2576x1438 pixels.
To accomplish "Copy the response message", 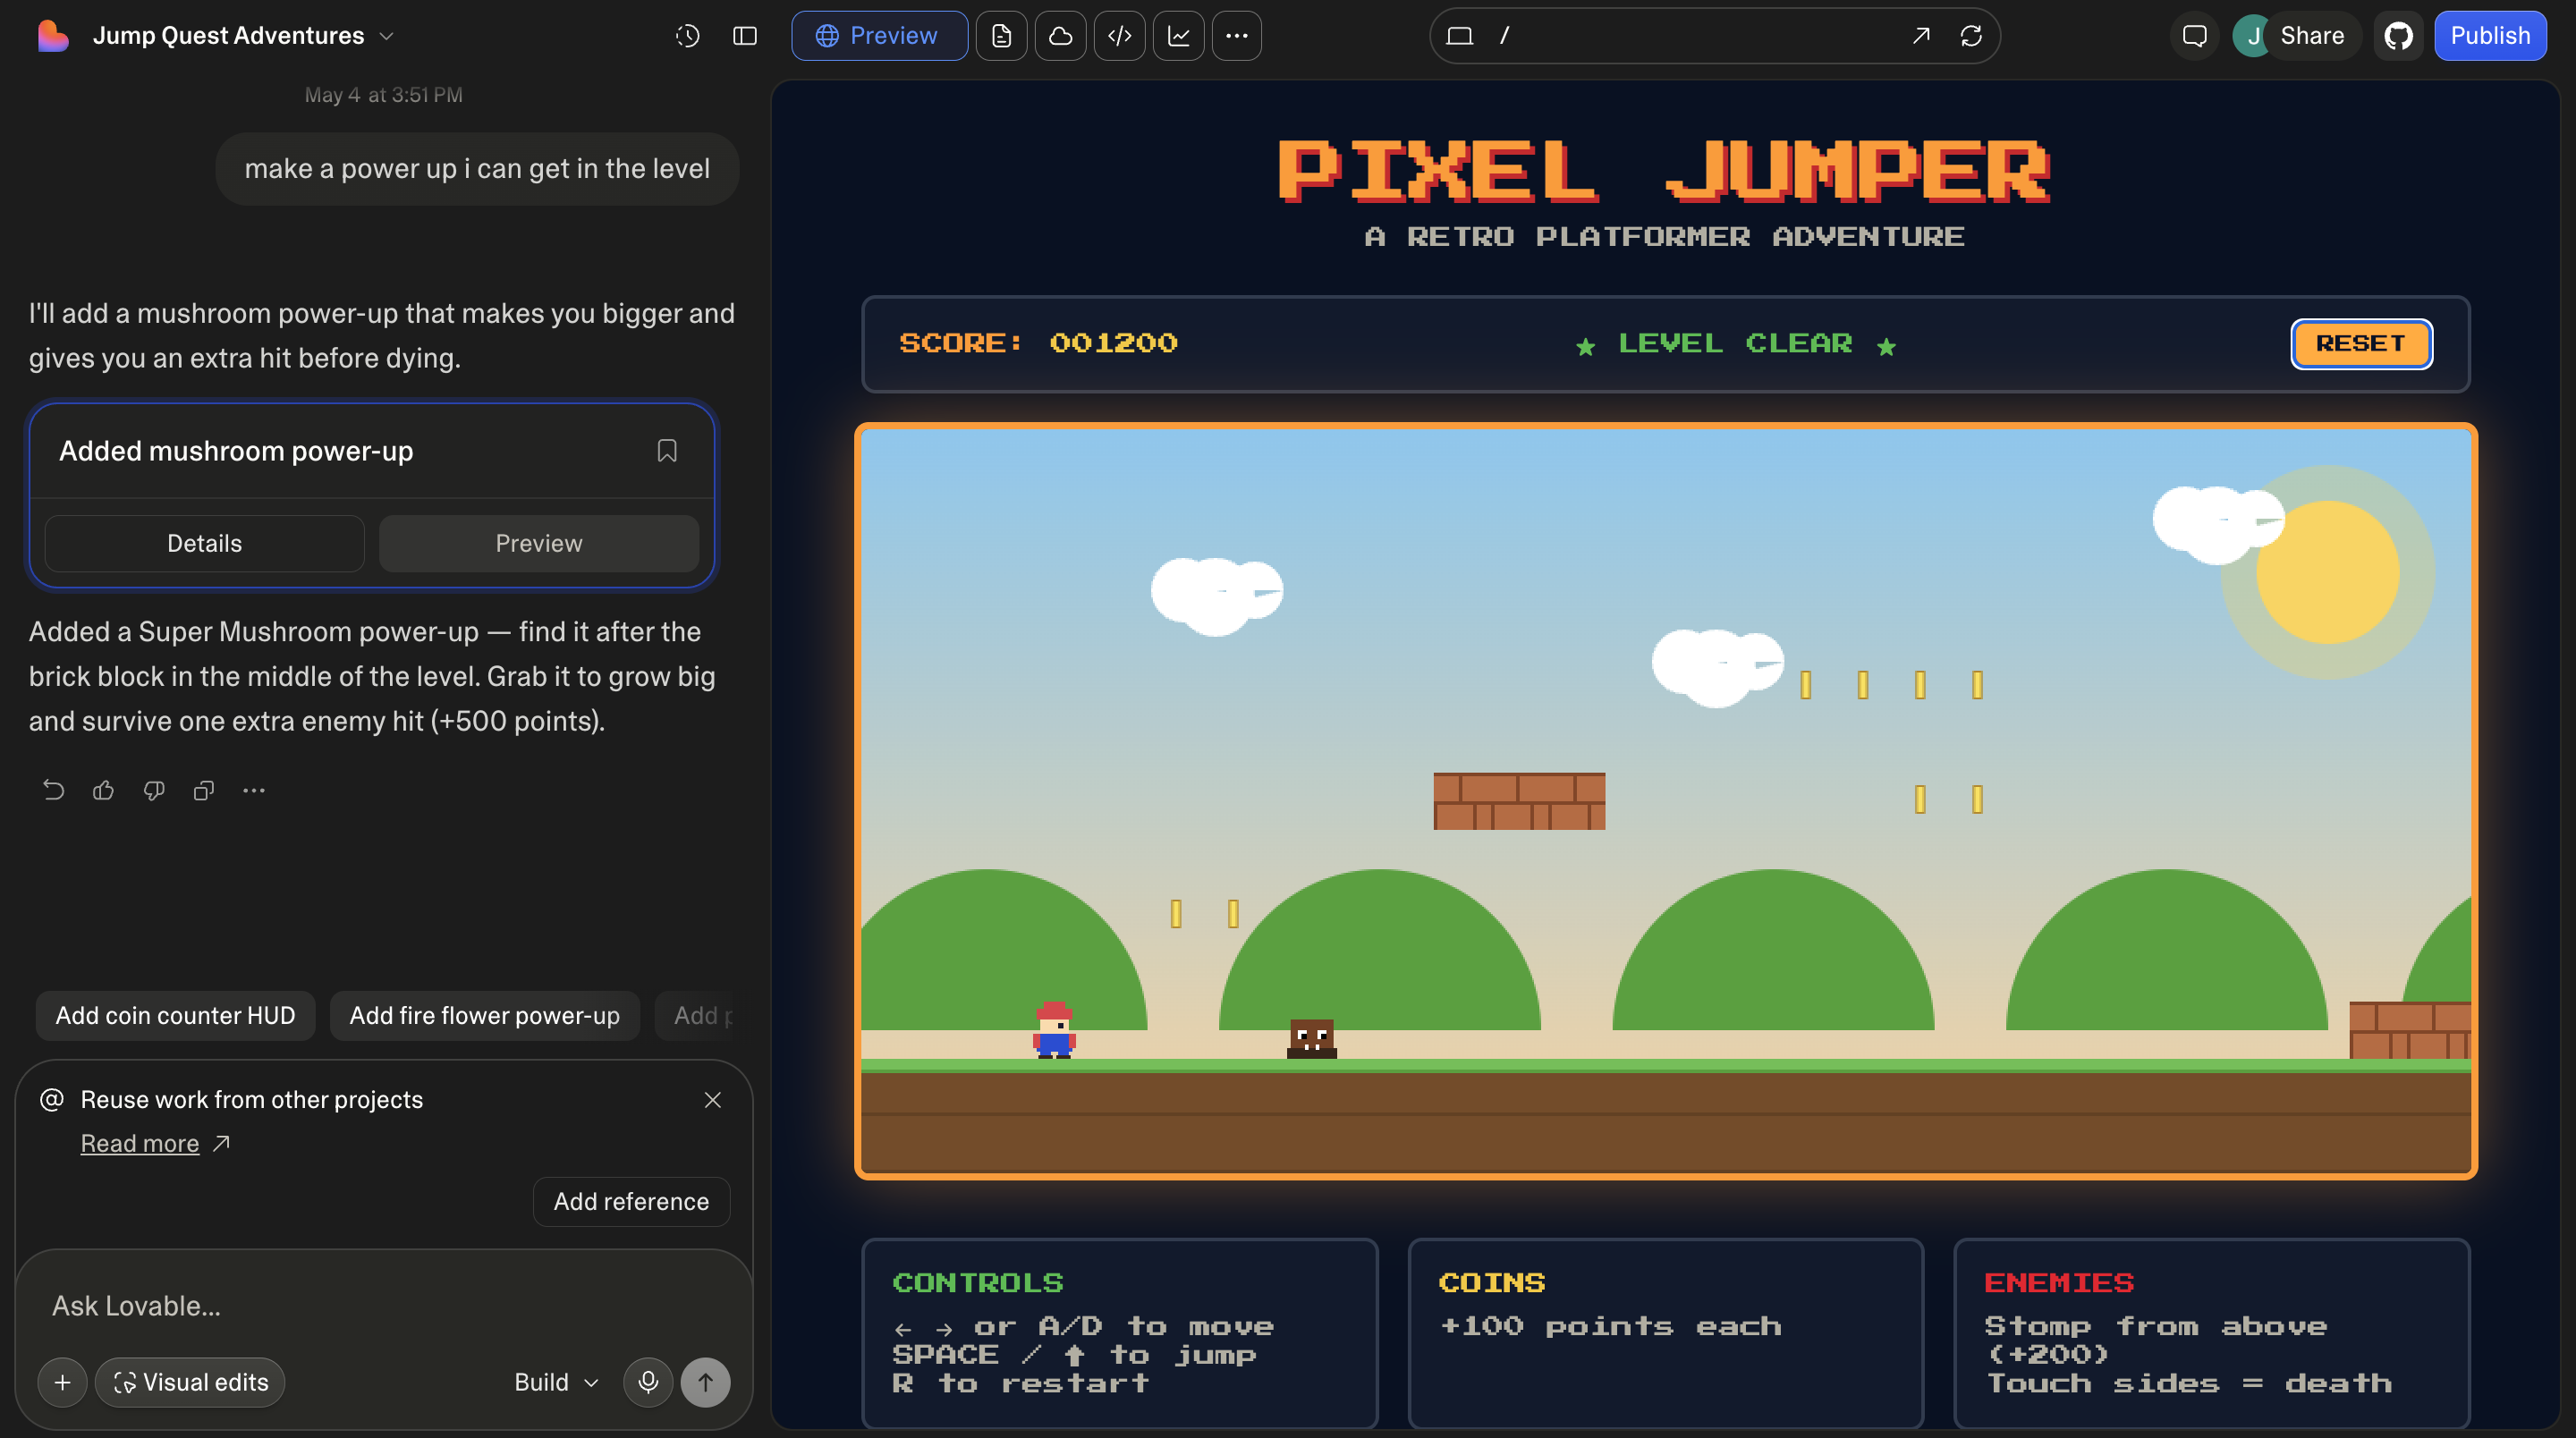I will [204, 790].
